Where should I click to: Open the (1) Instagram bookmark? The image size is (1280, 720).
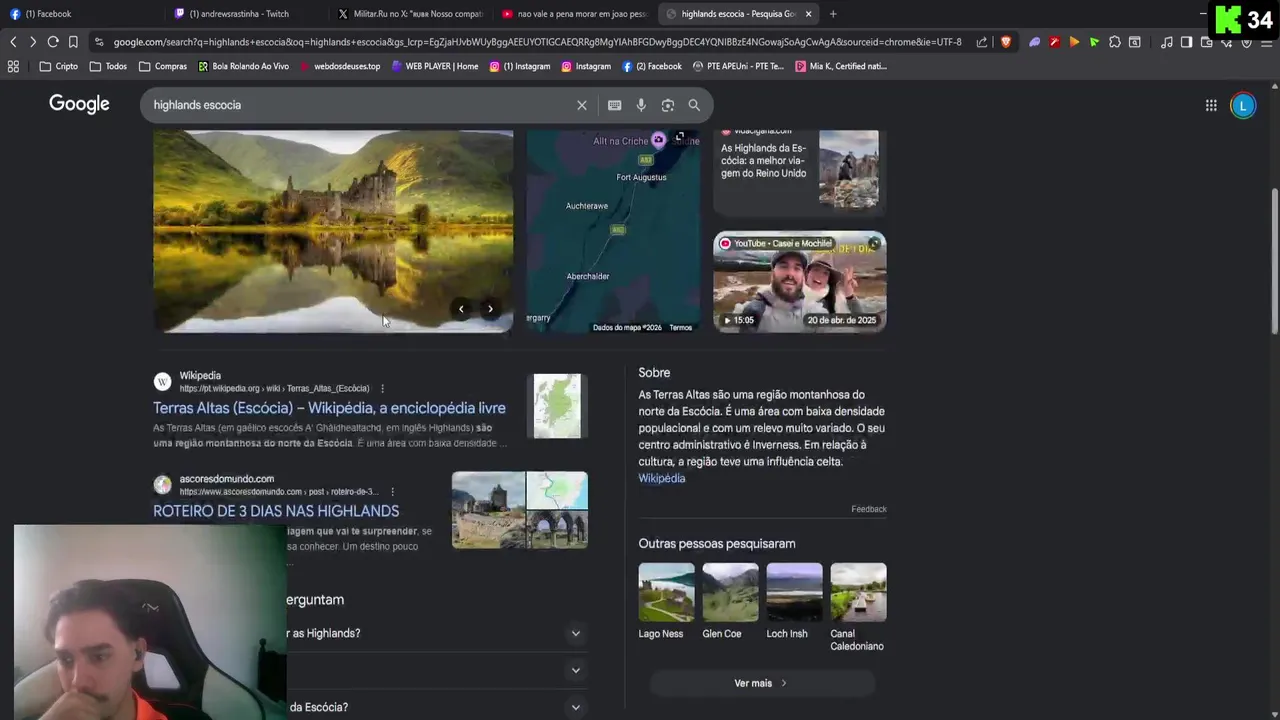coord(520,66)
